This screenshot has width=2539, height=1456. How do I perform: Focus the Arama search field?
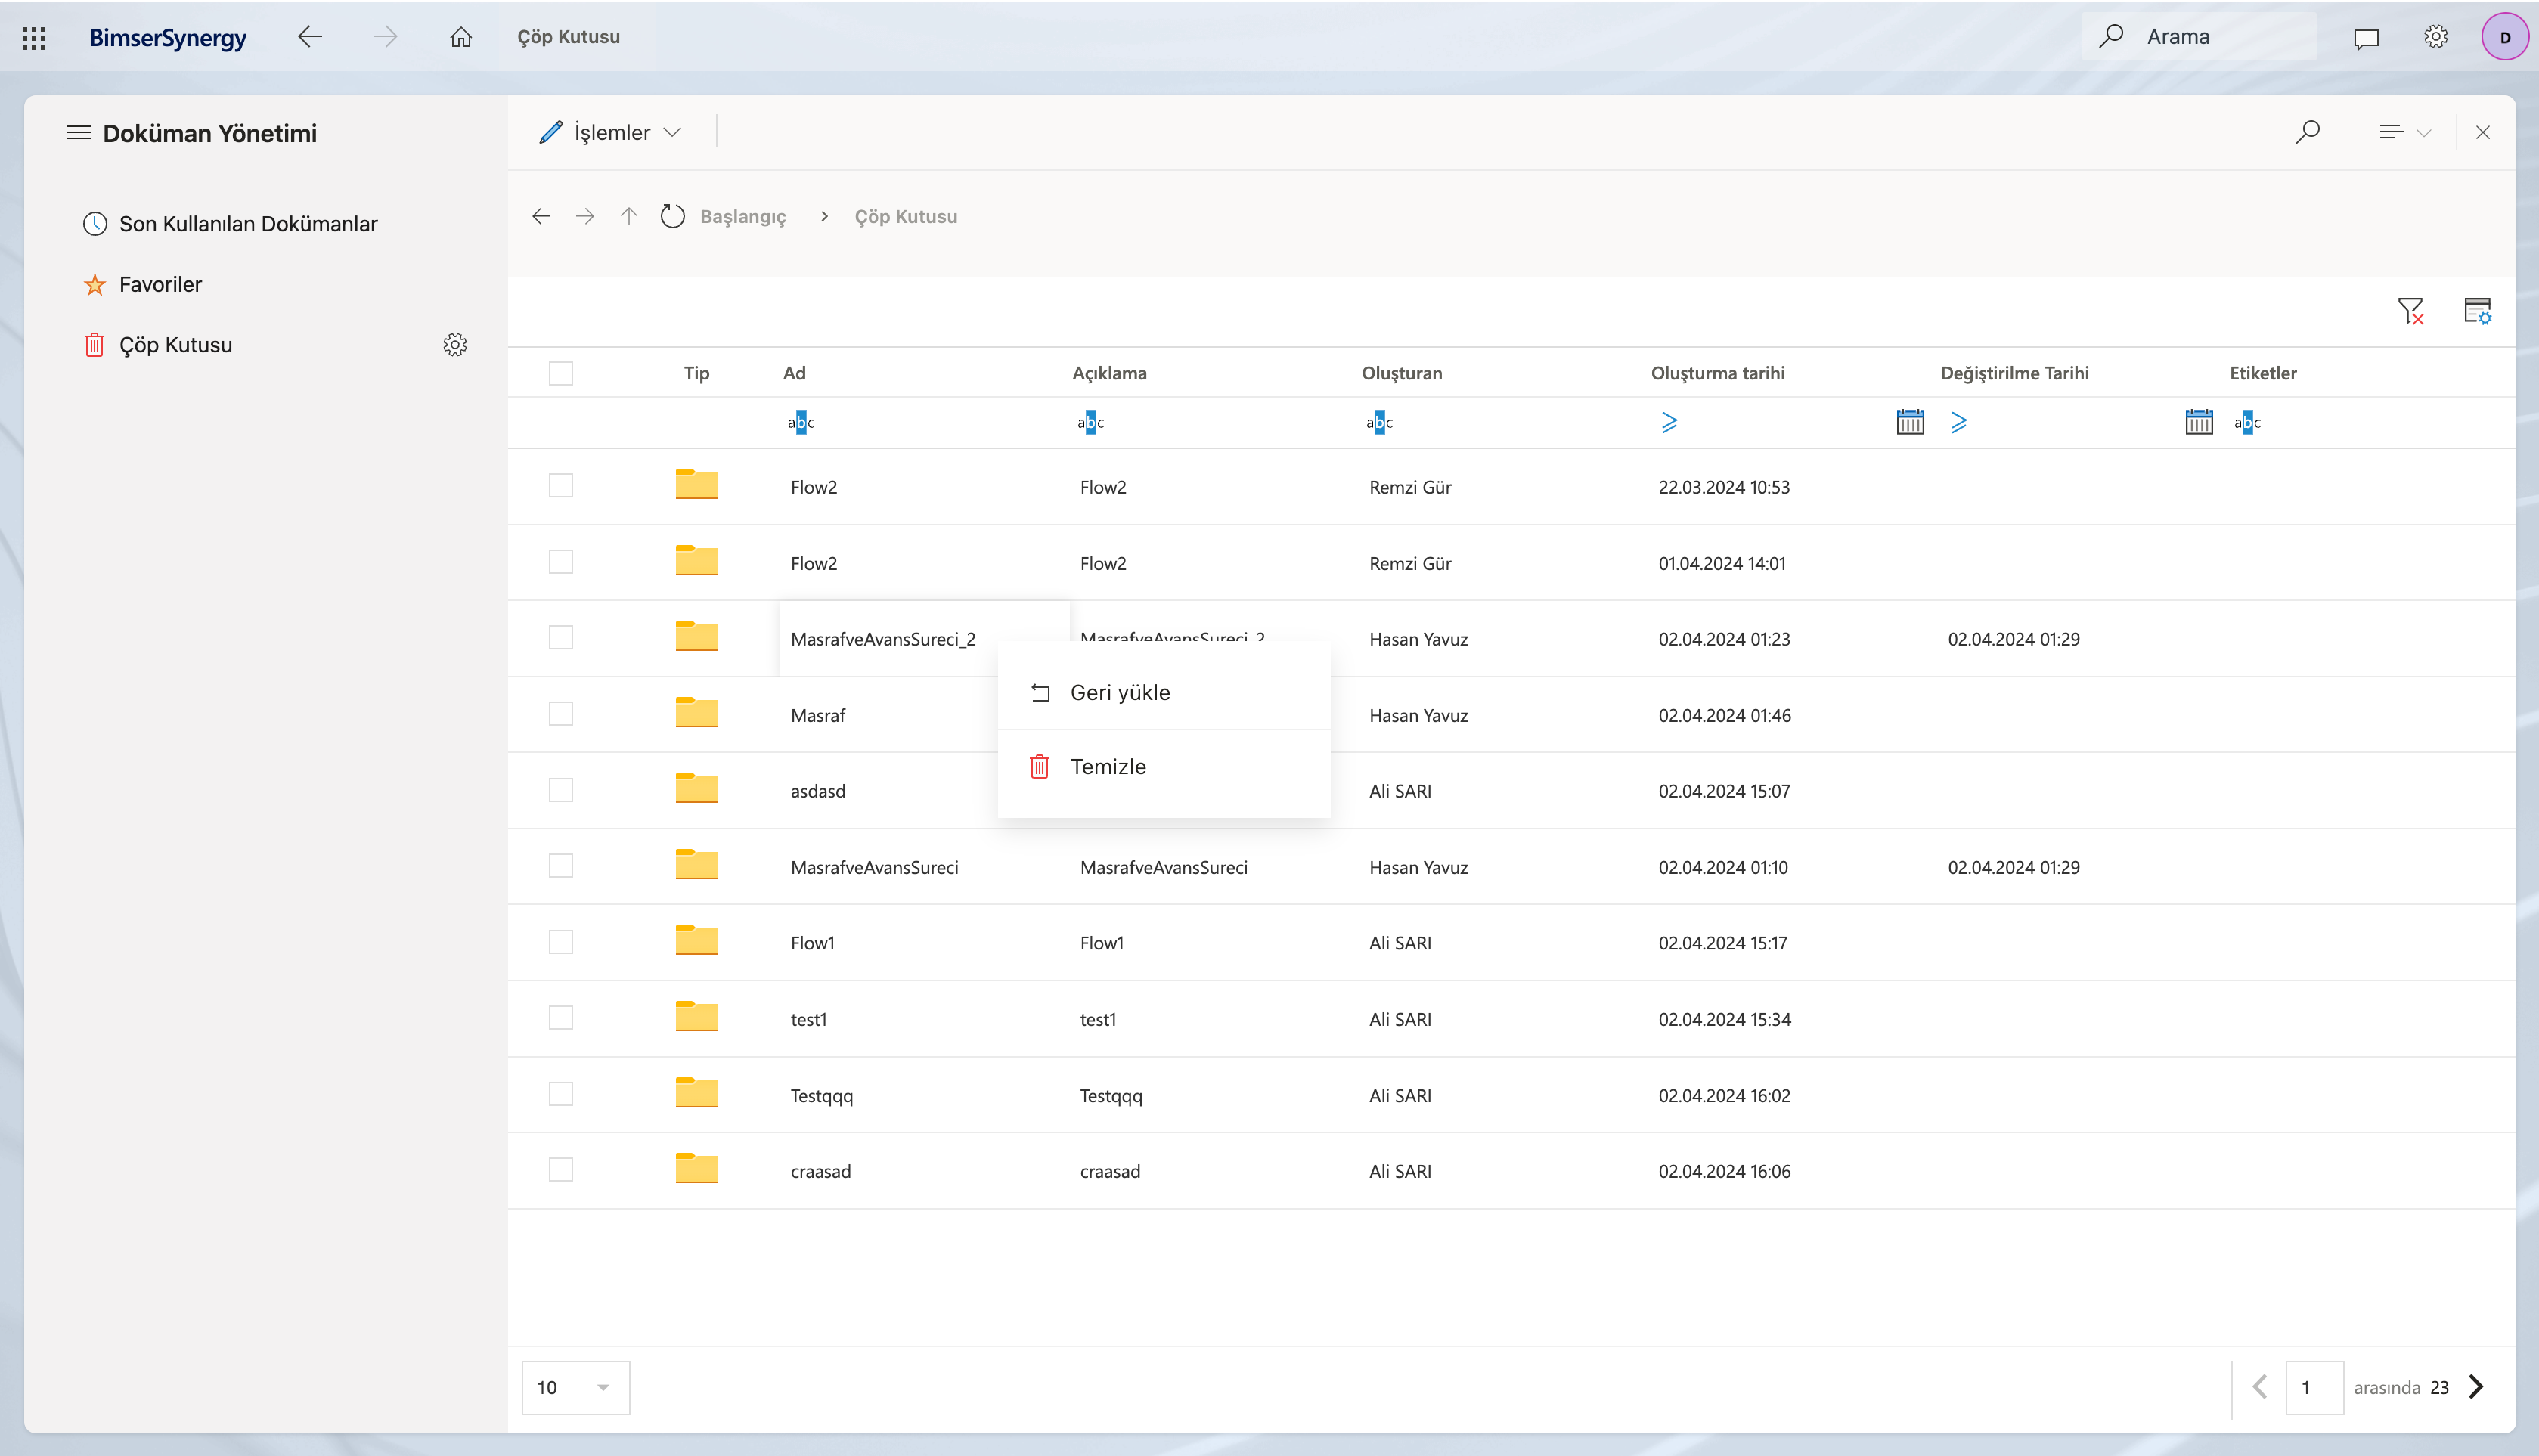(x=2199, y=37)
